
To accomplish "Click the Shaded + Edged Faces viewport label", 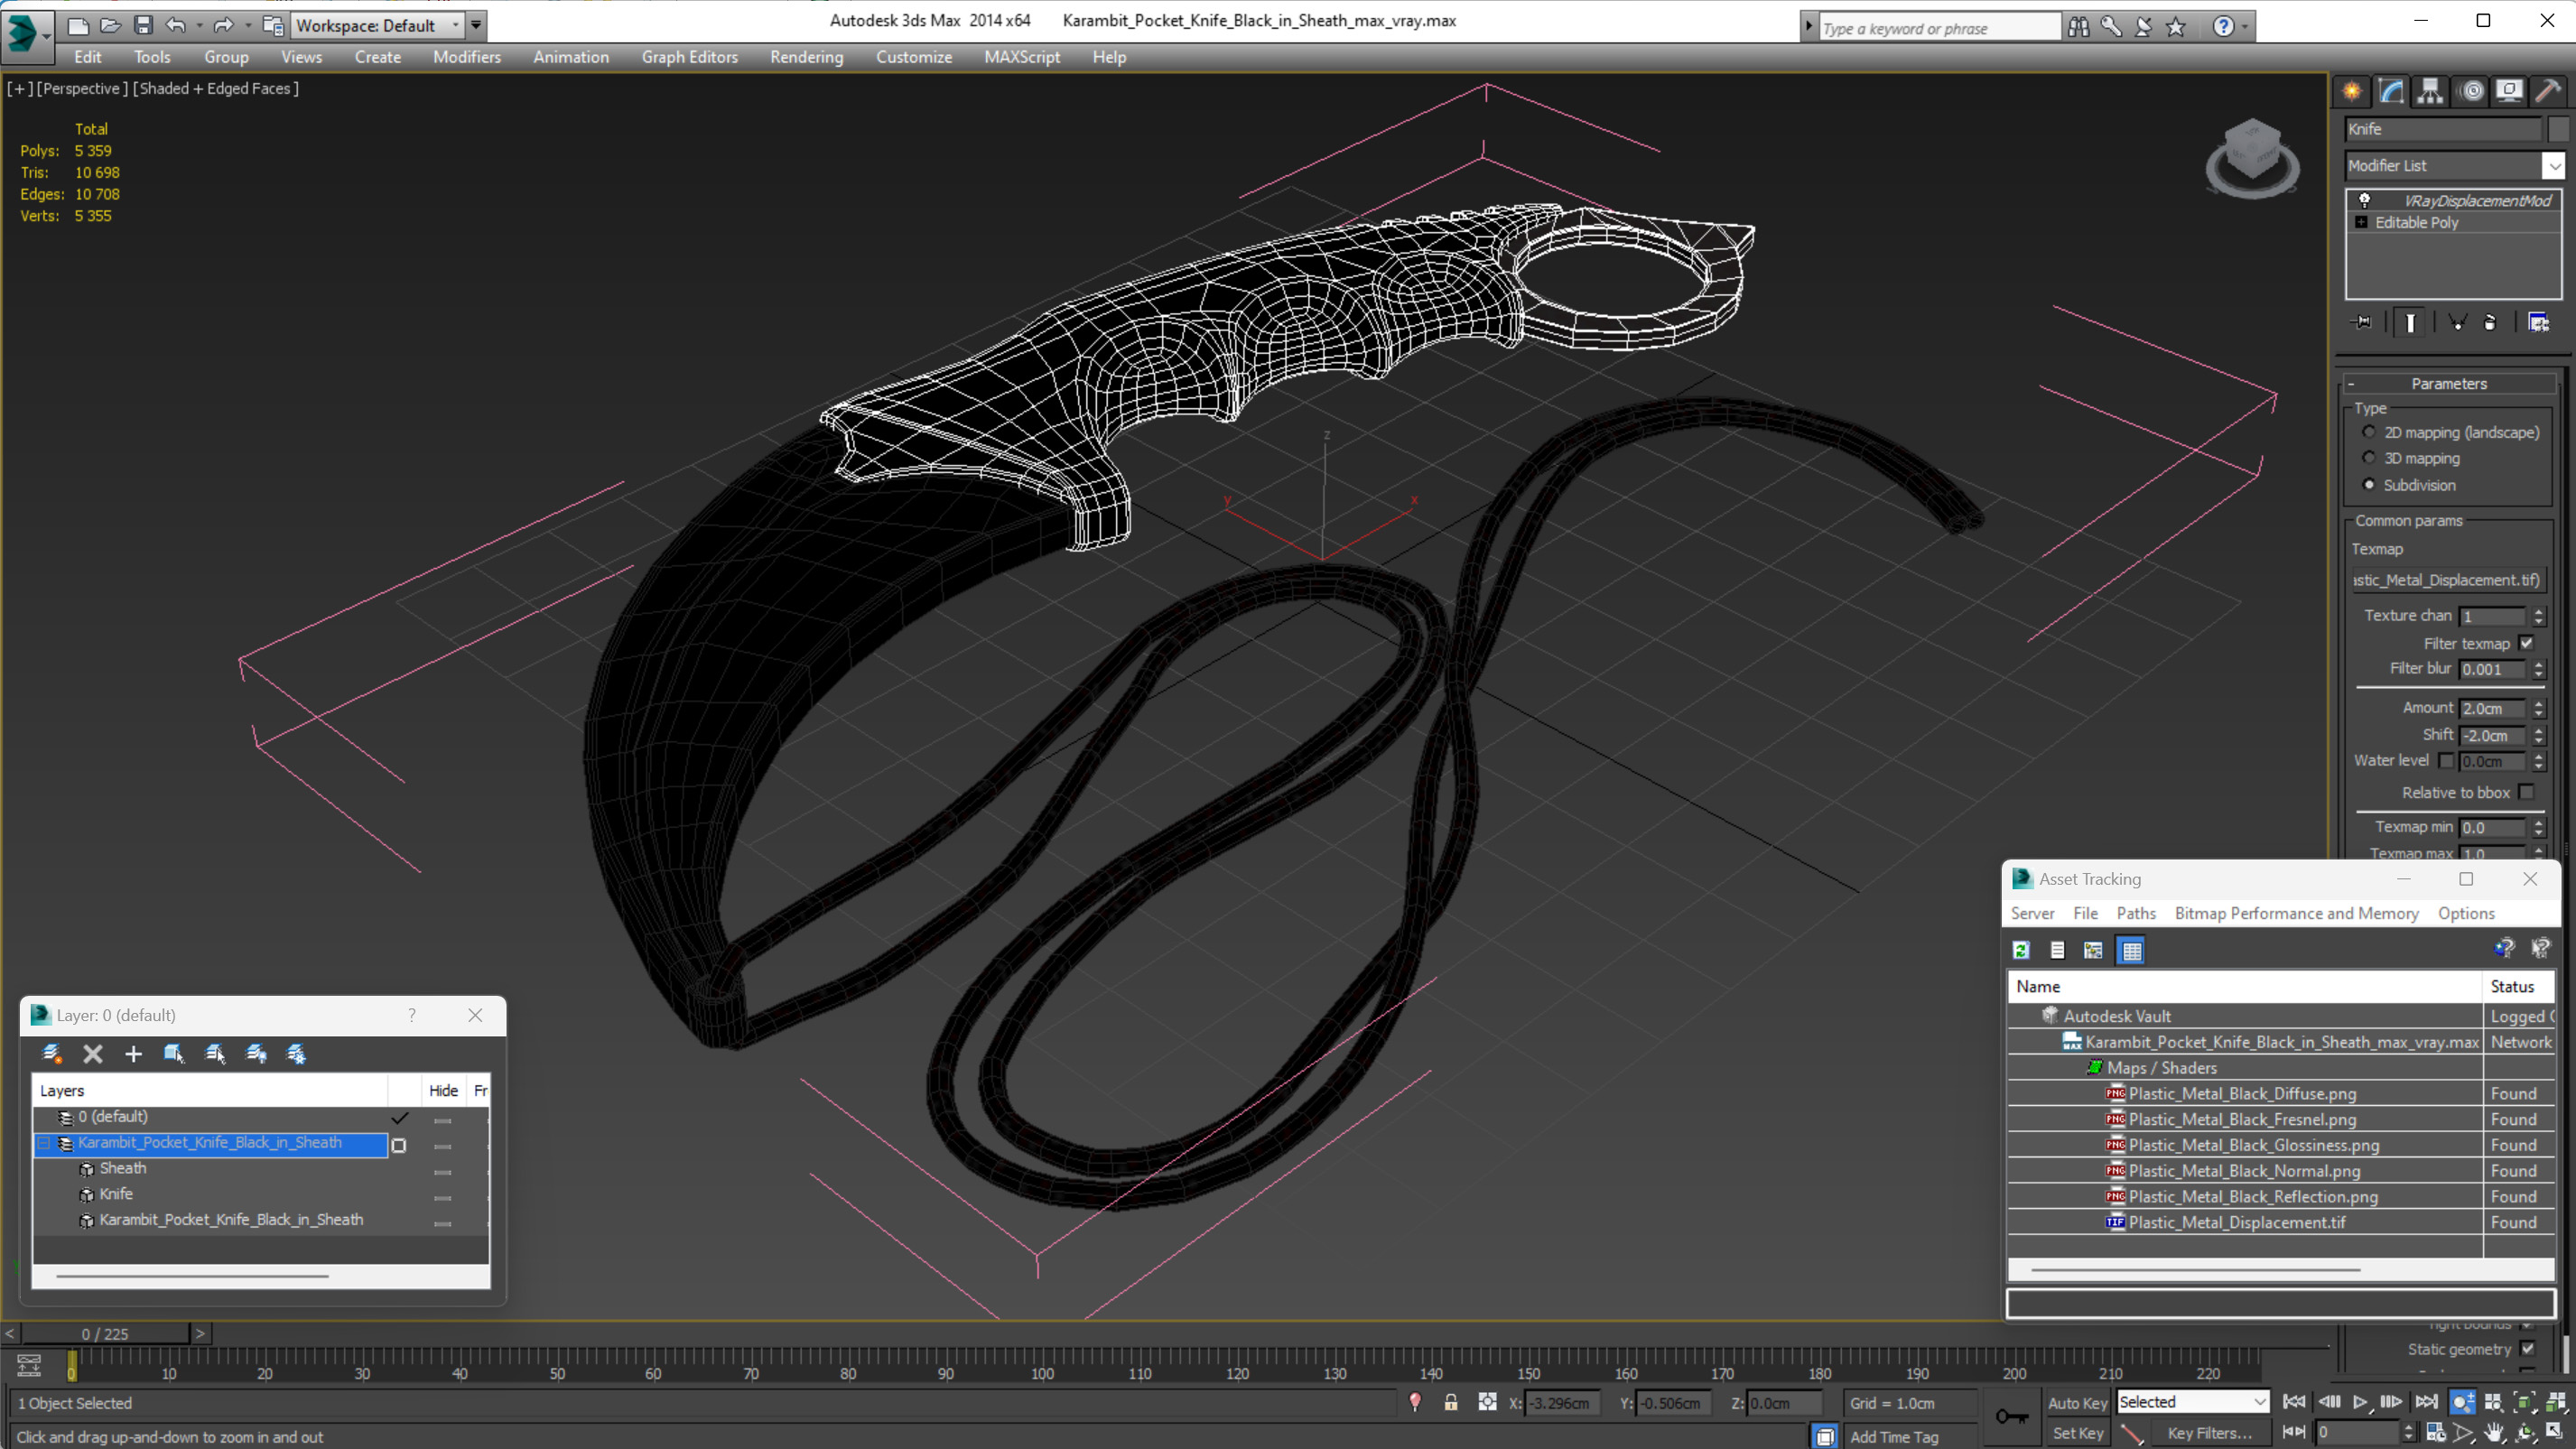I will click(x=216, y=88).
